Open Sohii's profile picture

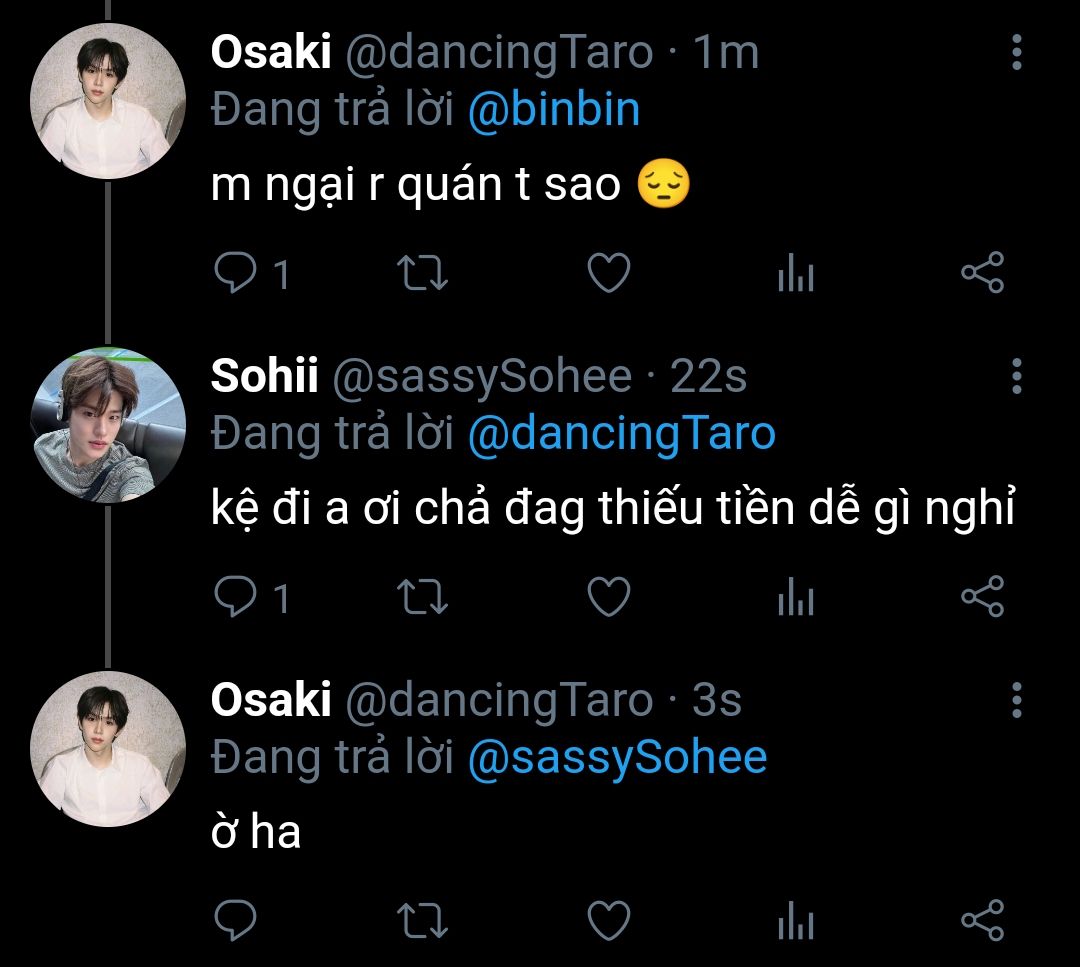point(108,426)
